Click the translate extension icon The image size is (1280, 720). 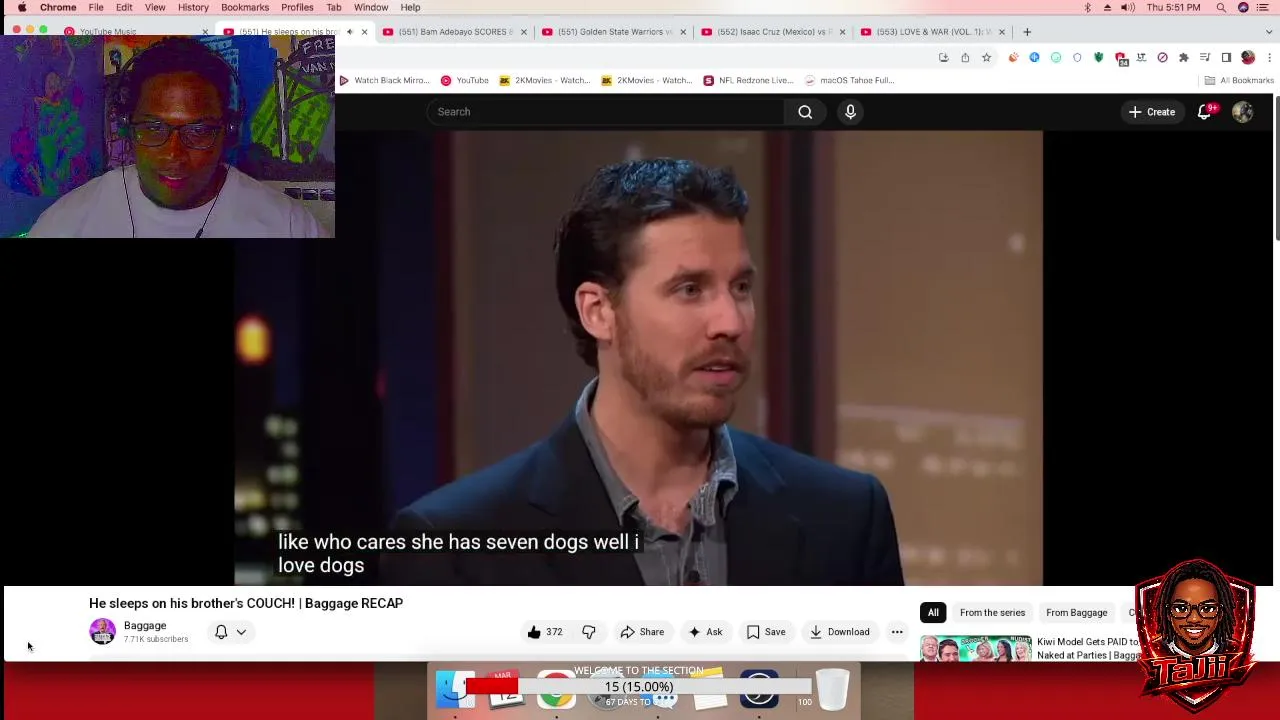tap(1141, 58)
